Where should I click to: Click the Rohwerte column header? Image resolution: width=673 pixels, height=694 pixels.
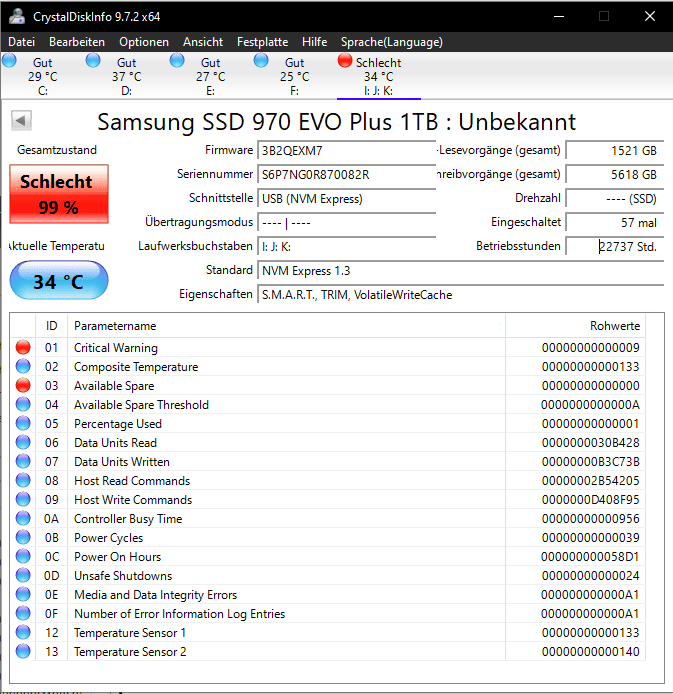[575, 326]
